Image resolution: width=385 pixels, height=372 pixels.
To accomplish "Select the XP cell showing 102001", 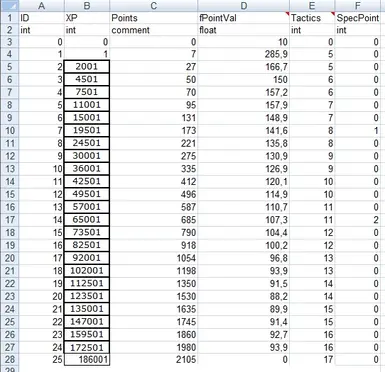I will point(87,271).
